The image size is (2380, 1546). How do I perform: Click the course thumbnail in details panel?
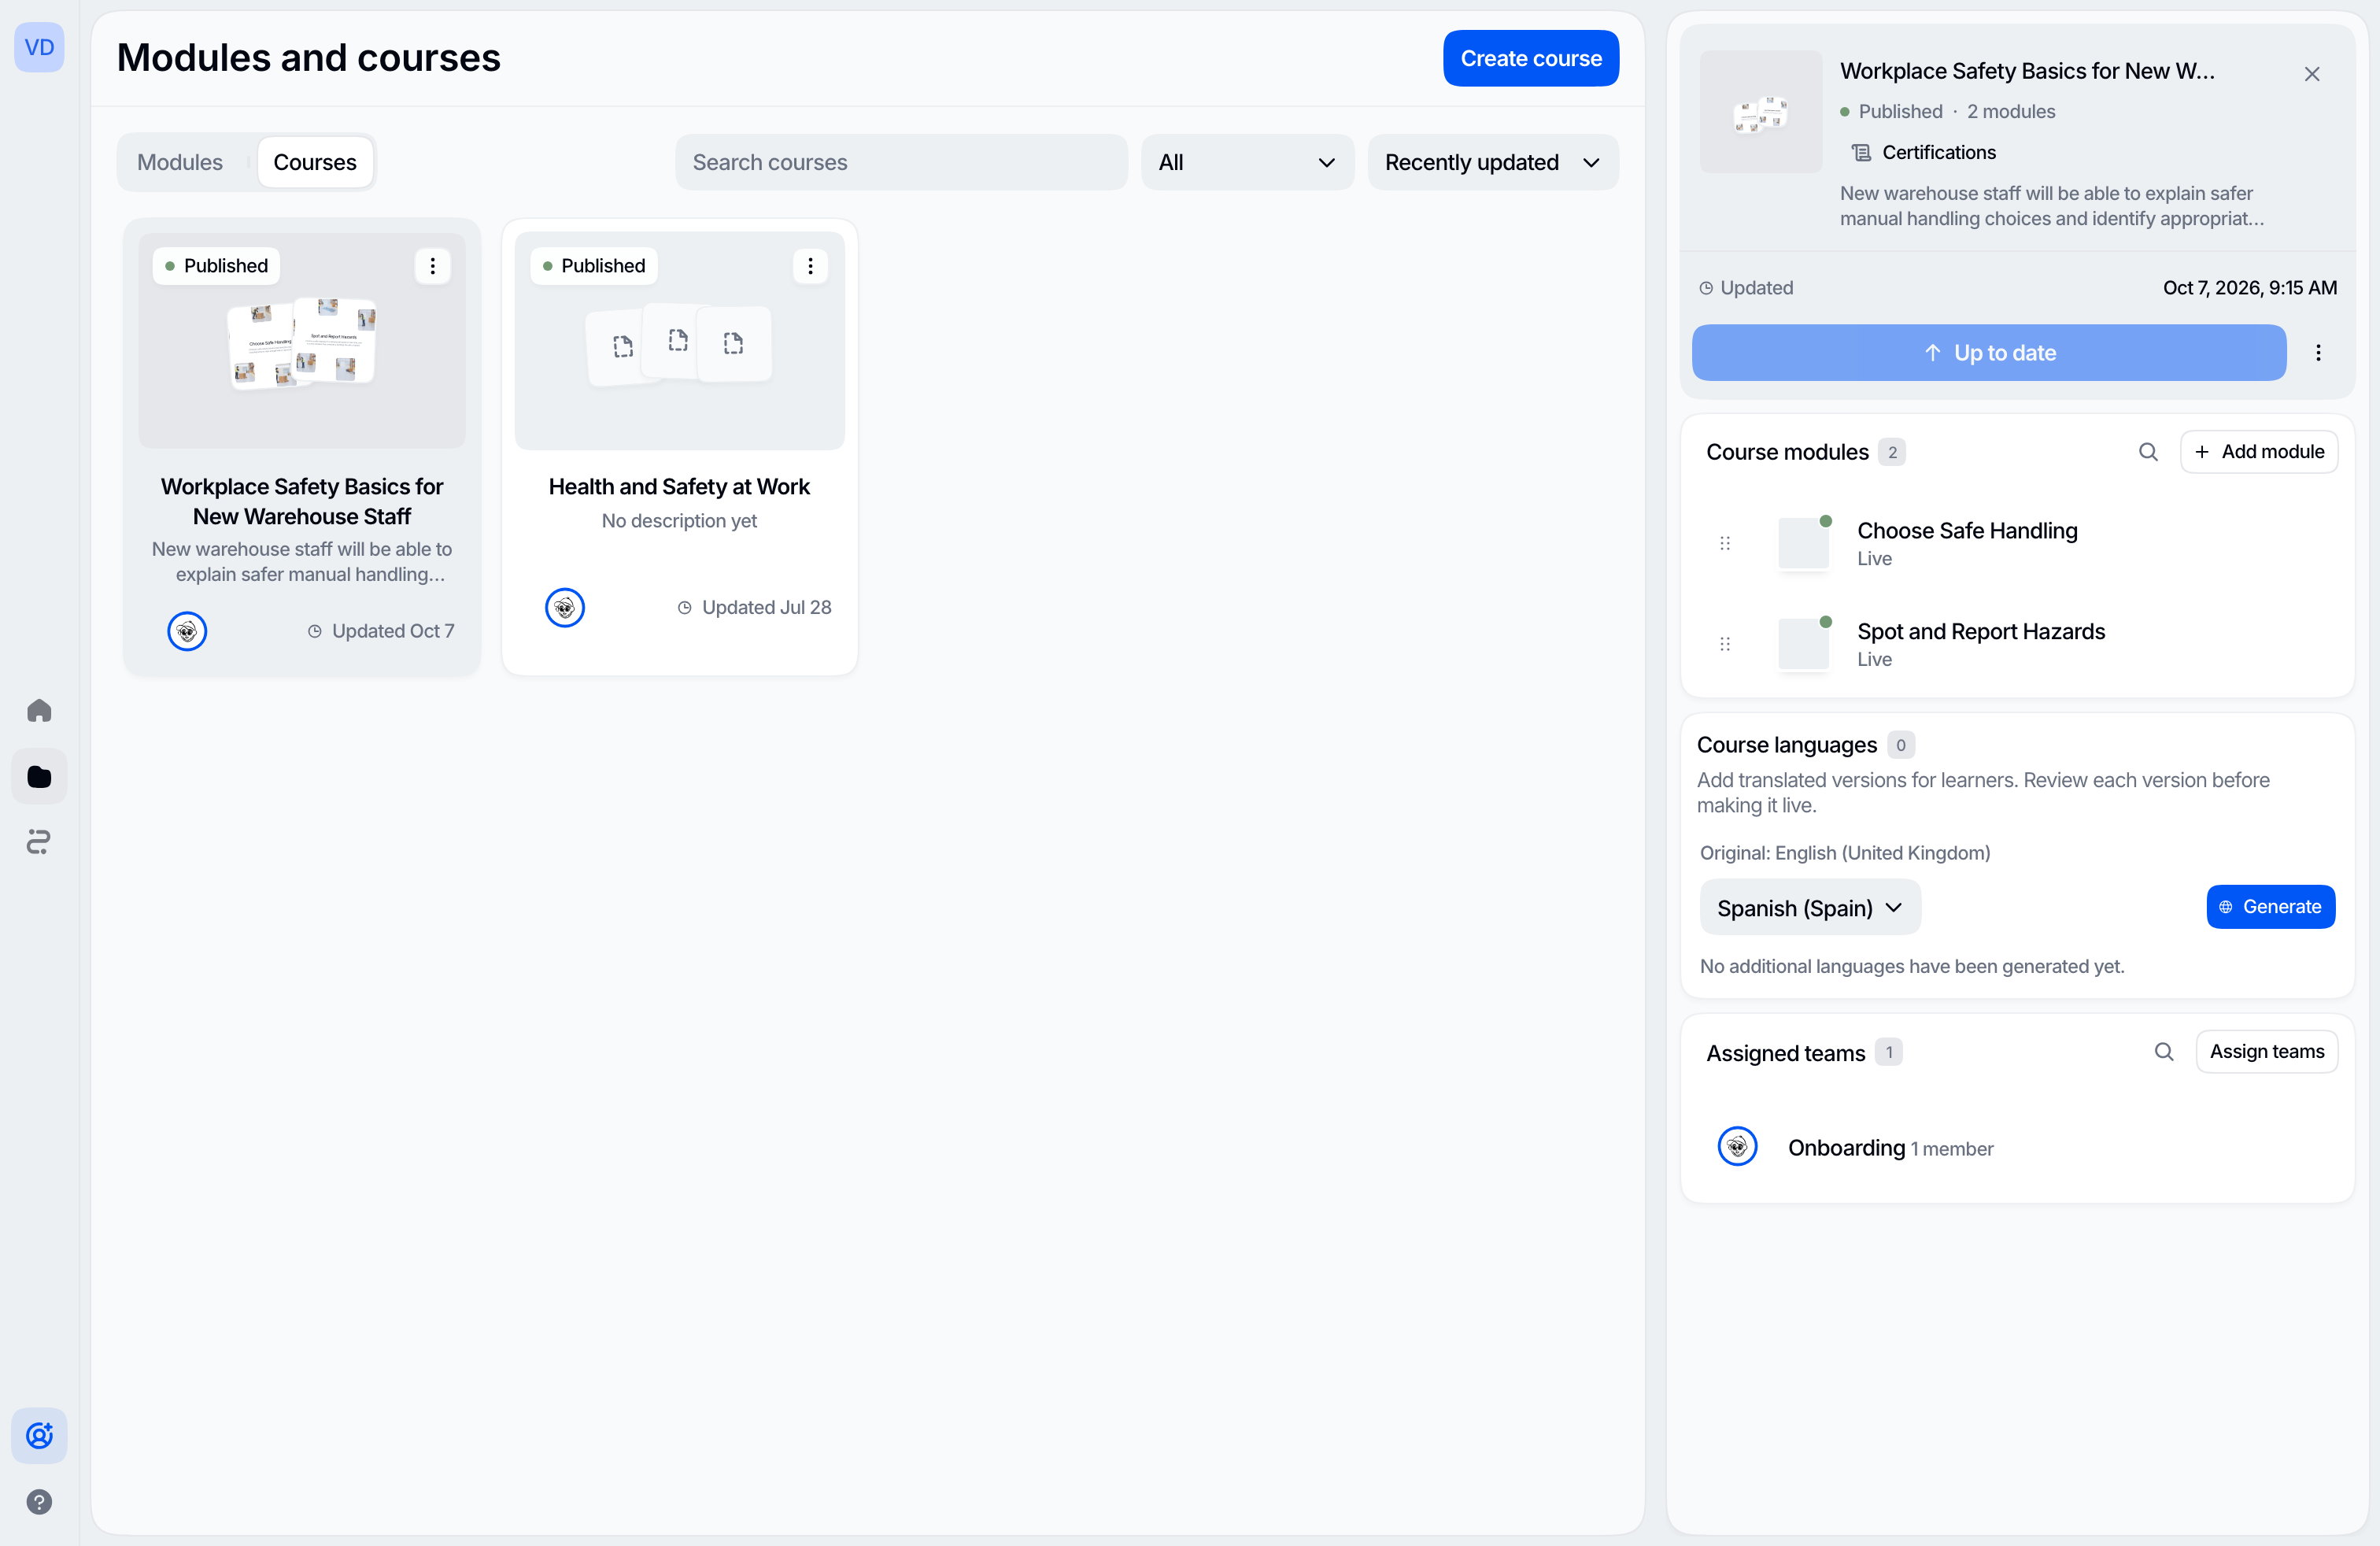(1761, 112)
